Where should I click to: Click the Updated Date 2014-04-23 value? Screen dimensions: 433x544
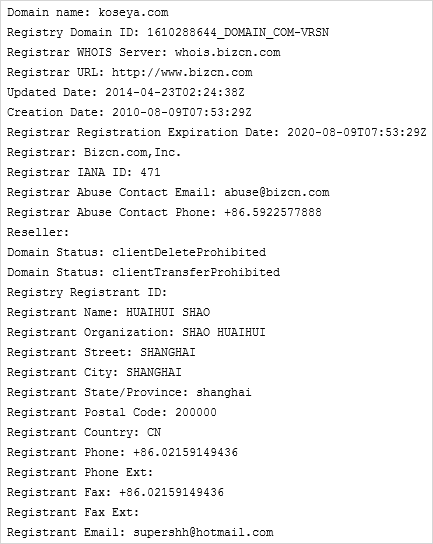(175, 93)
